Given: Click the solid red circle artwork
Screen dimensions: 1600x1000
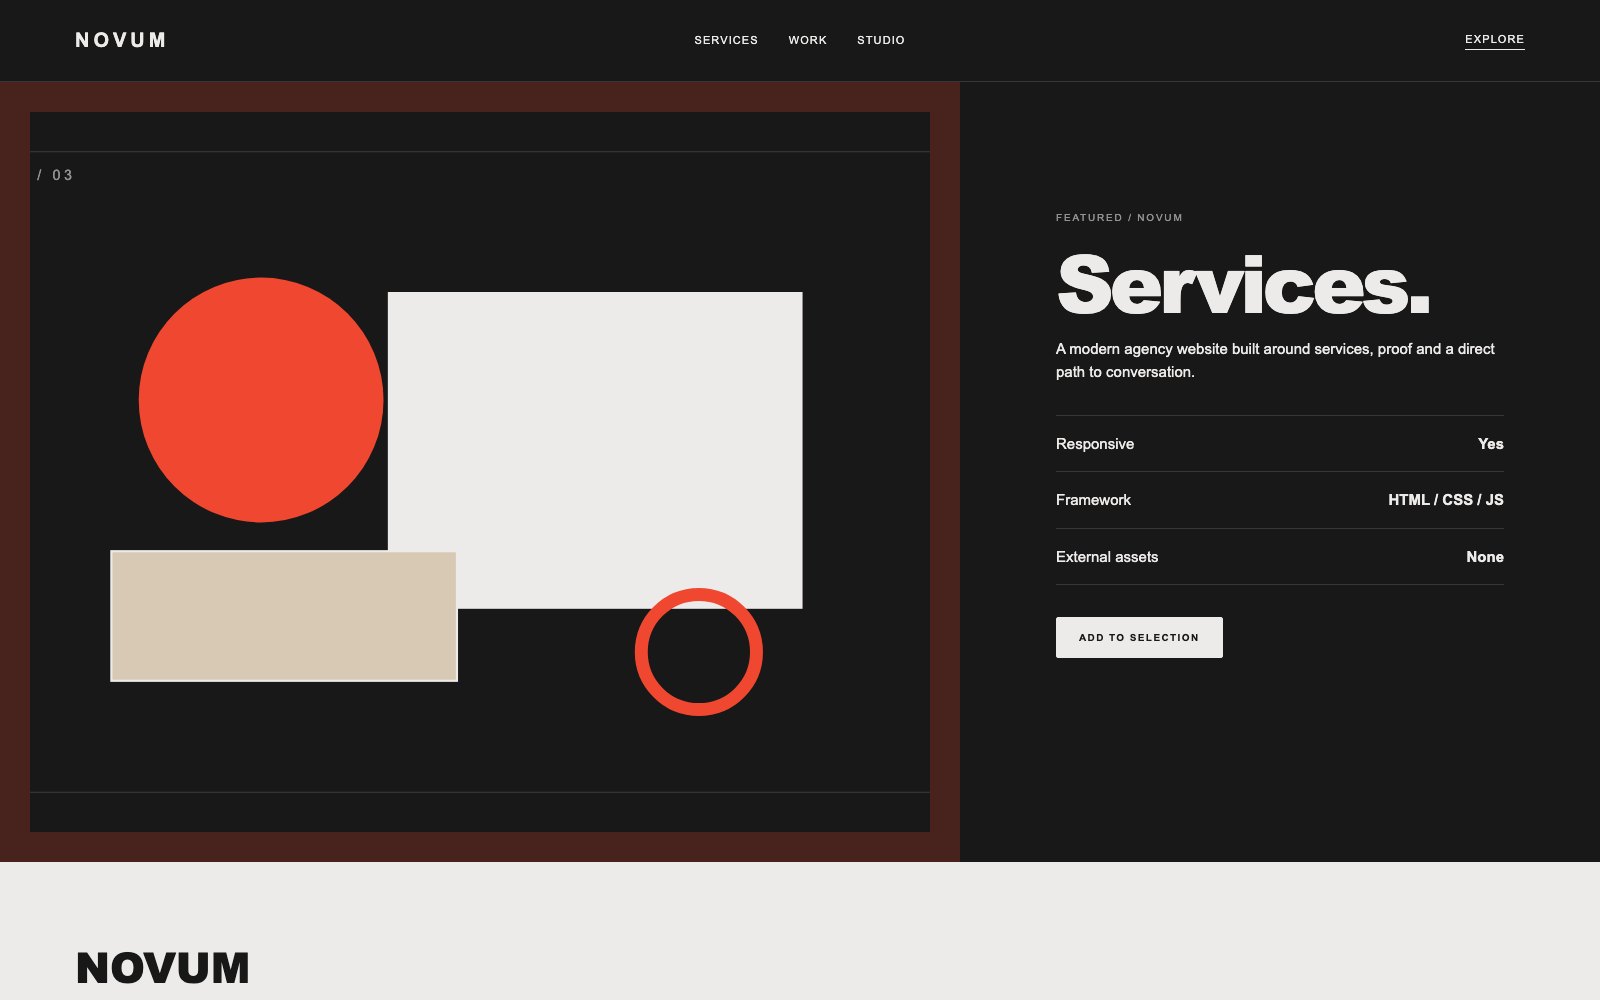Looking at the screenshot, I should pyautogui.click(x=261, y=400).
